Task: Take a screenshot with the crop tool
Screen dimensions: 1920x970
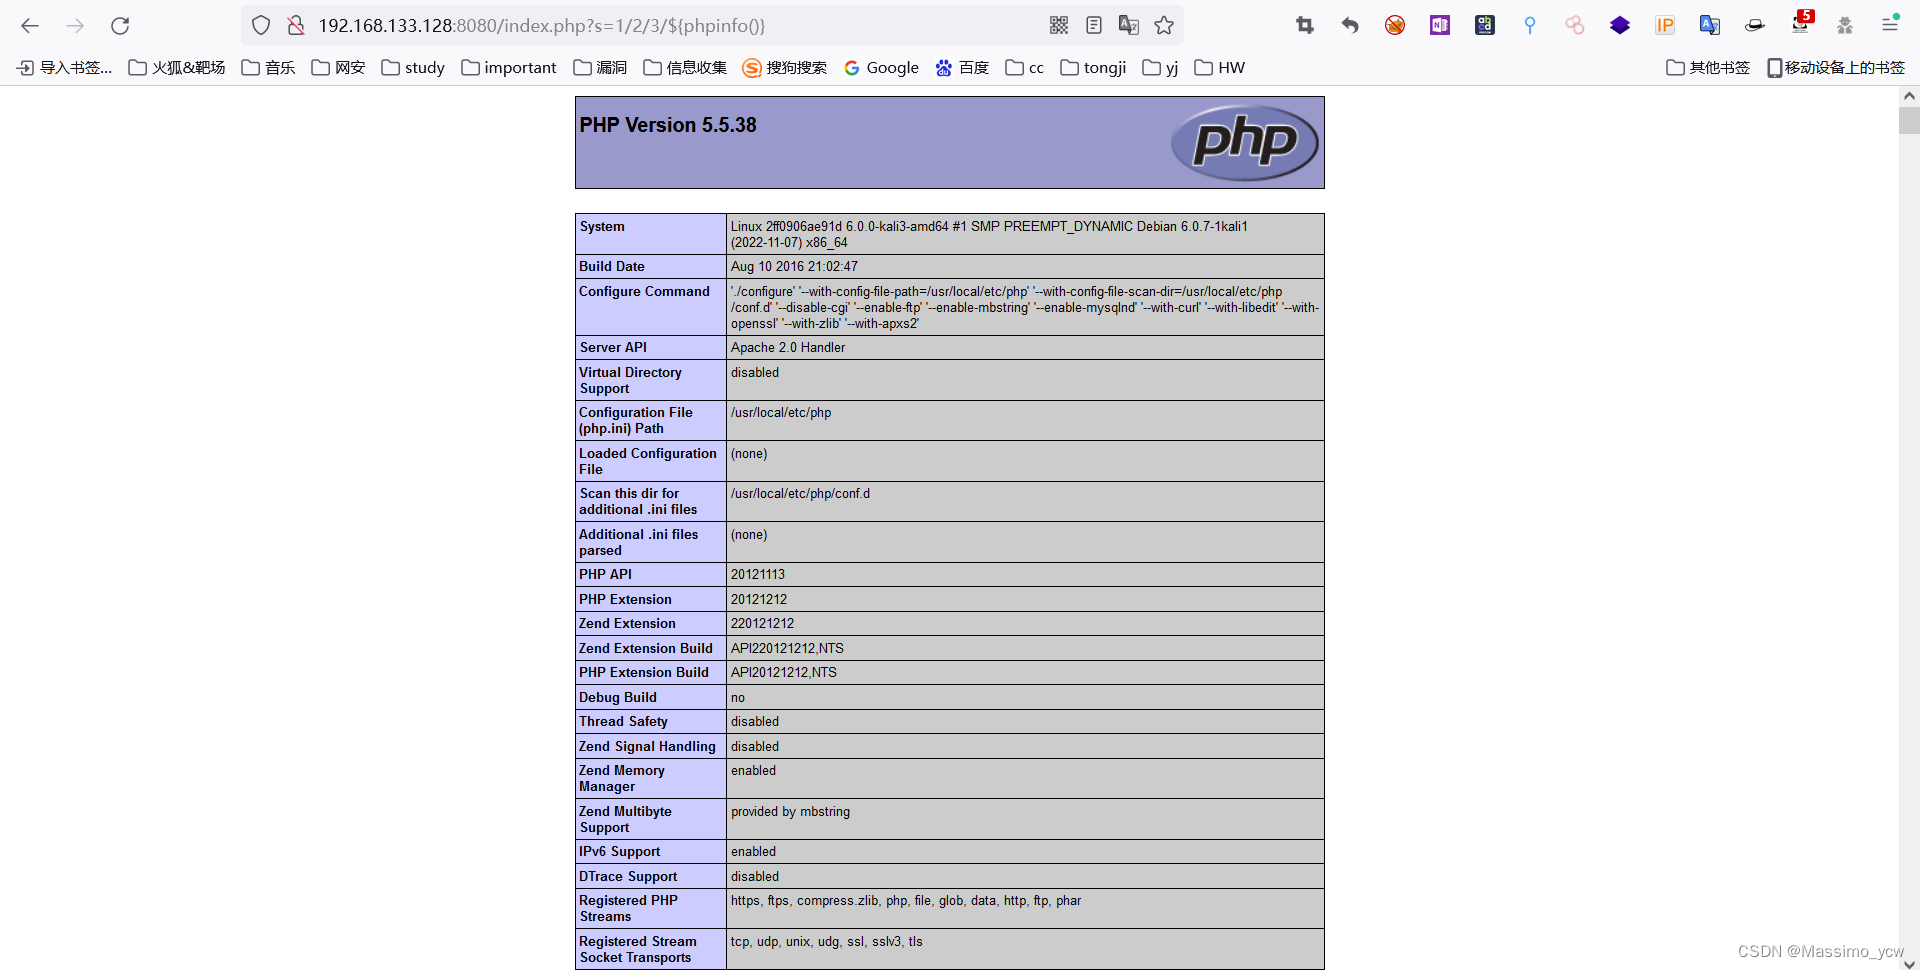Action: click(x=1305, y=26)
